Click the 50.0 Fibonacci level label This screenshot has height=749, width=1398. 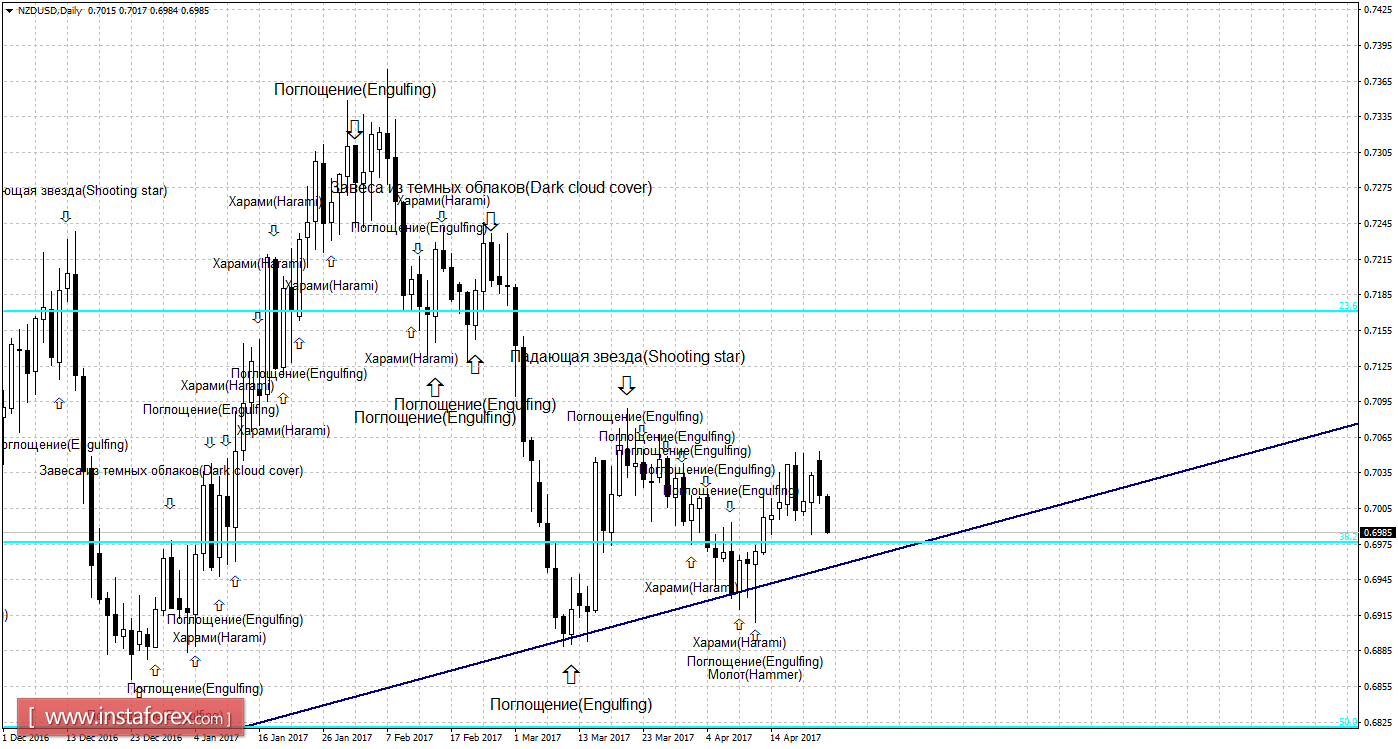(x=1348, y=720)
